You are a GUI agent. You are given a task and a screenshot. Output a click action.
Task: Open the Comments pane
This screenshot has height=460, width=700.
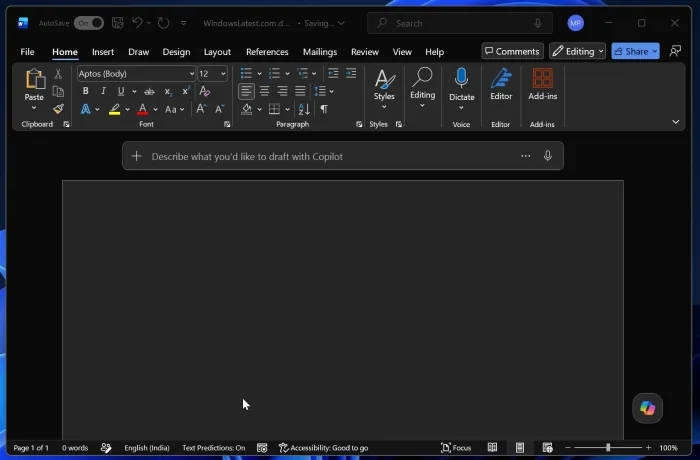click(512, 51)
